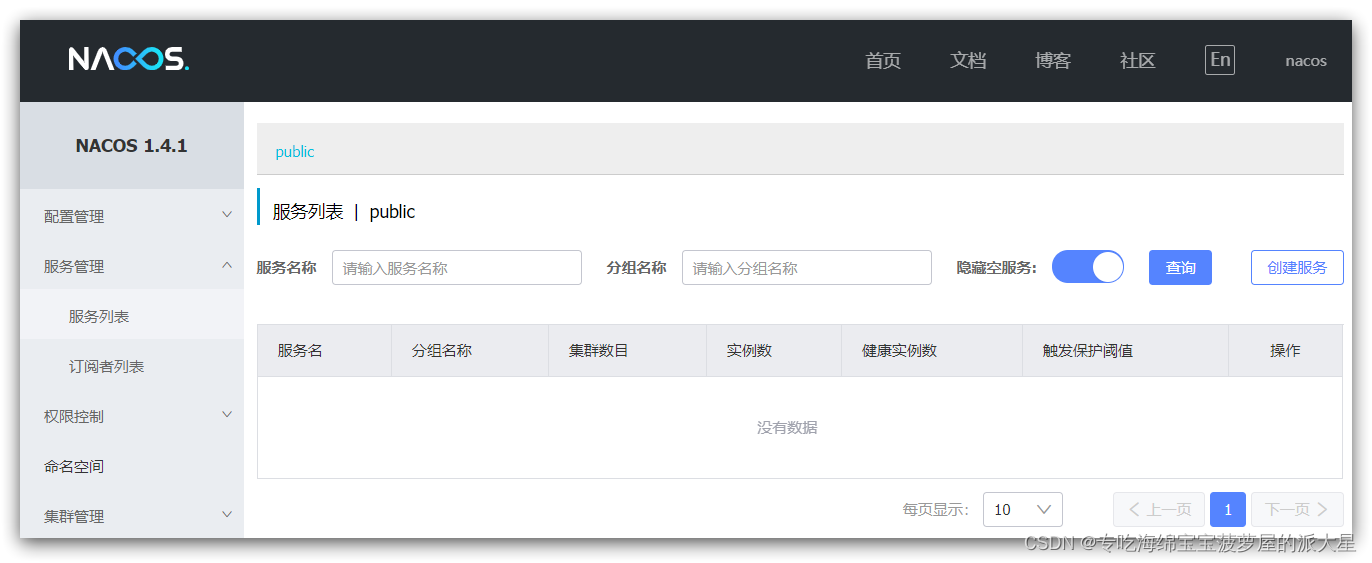Viewport: 1372px width, 563px height.
Task: Toggle the 隐藏空服务 switch
Action: (x=1088, y=267)
